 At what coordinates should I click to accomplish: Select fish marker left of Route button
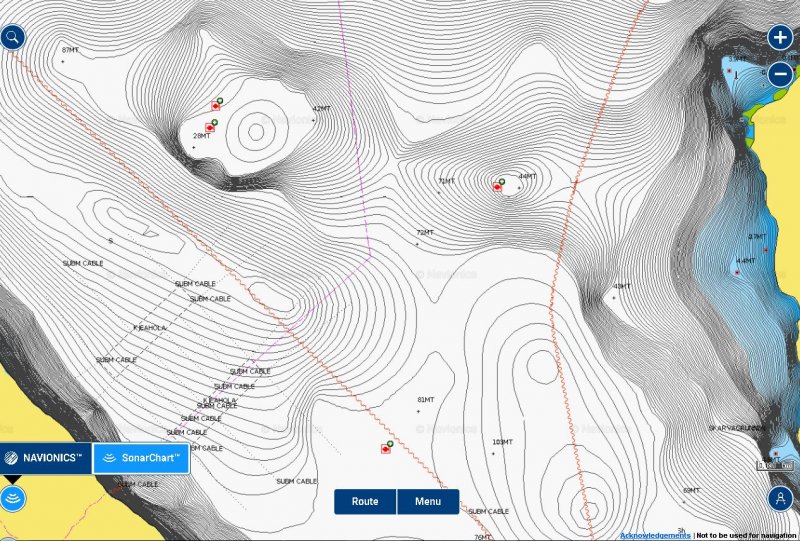point(386,447)
